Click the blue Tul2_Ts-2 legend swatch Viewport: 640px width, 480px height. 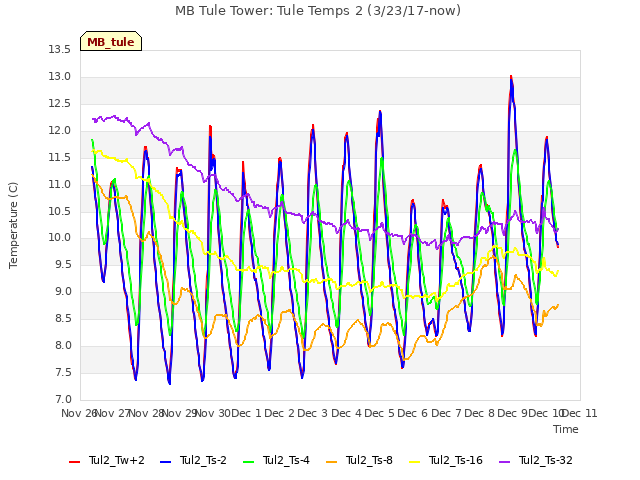(165, 462)
